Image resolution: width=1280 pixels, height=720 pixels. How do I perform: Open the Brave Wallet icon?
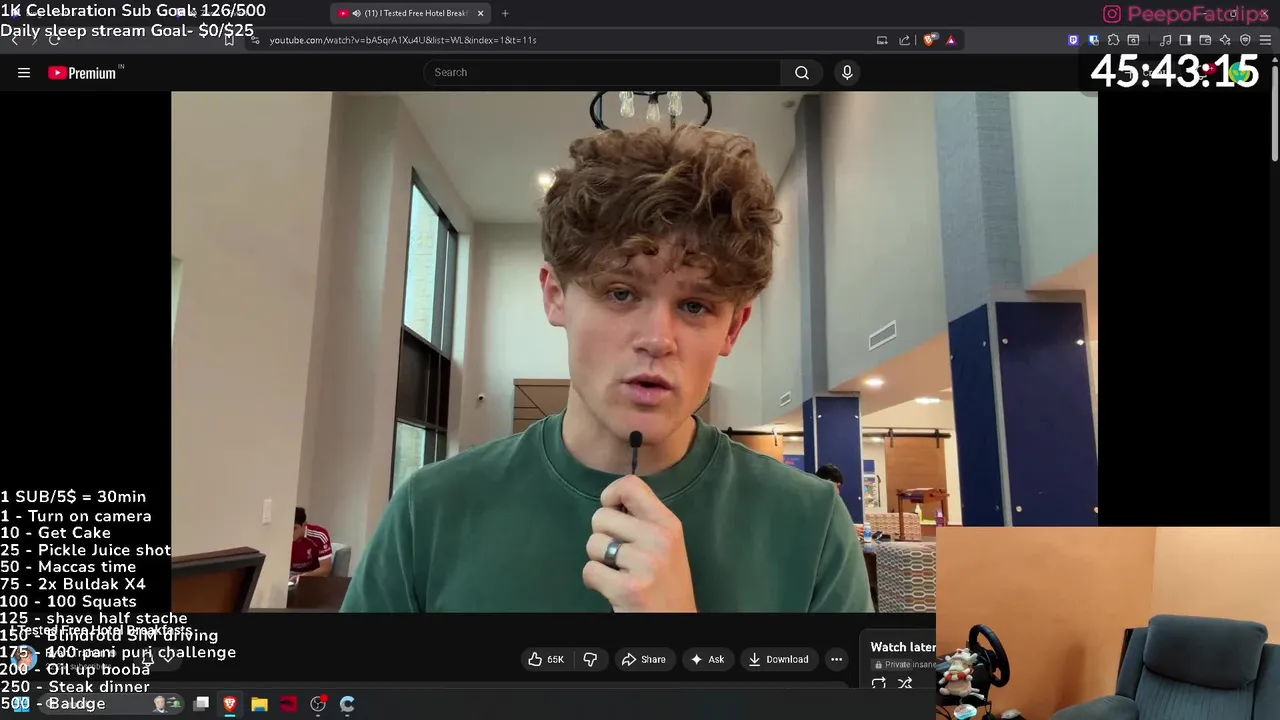pos(1205,40)
